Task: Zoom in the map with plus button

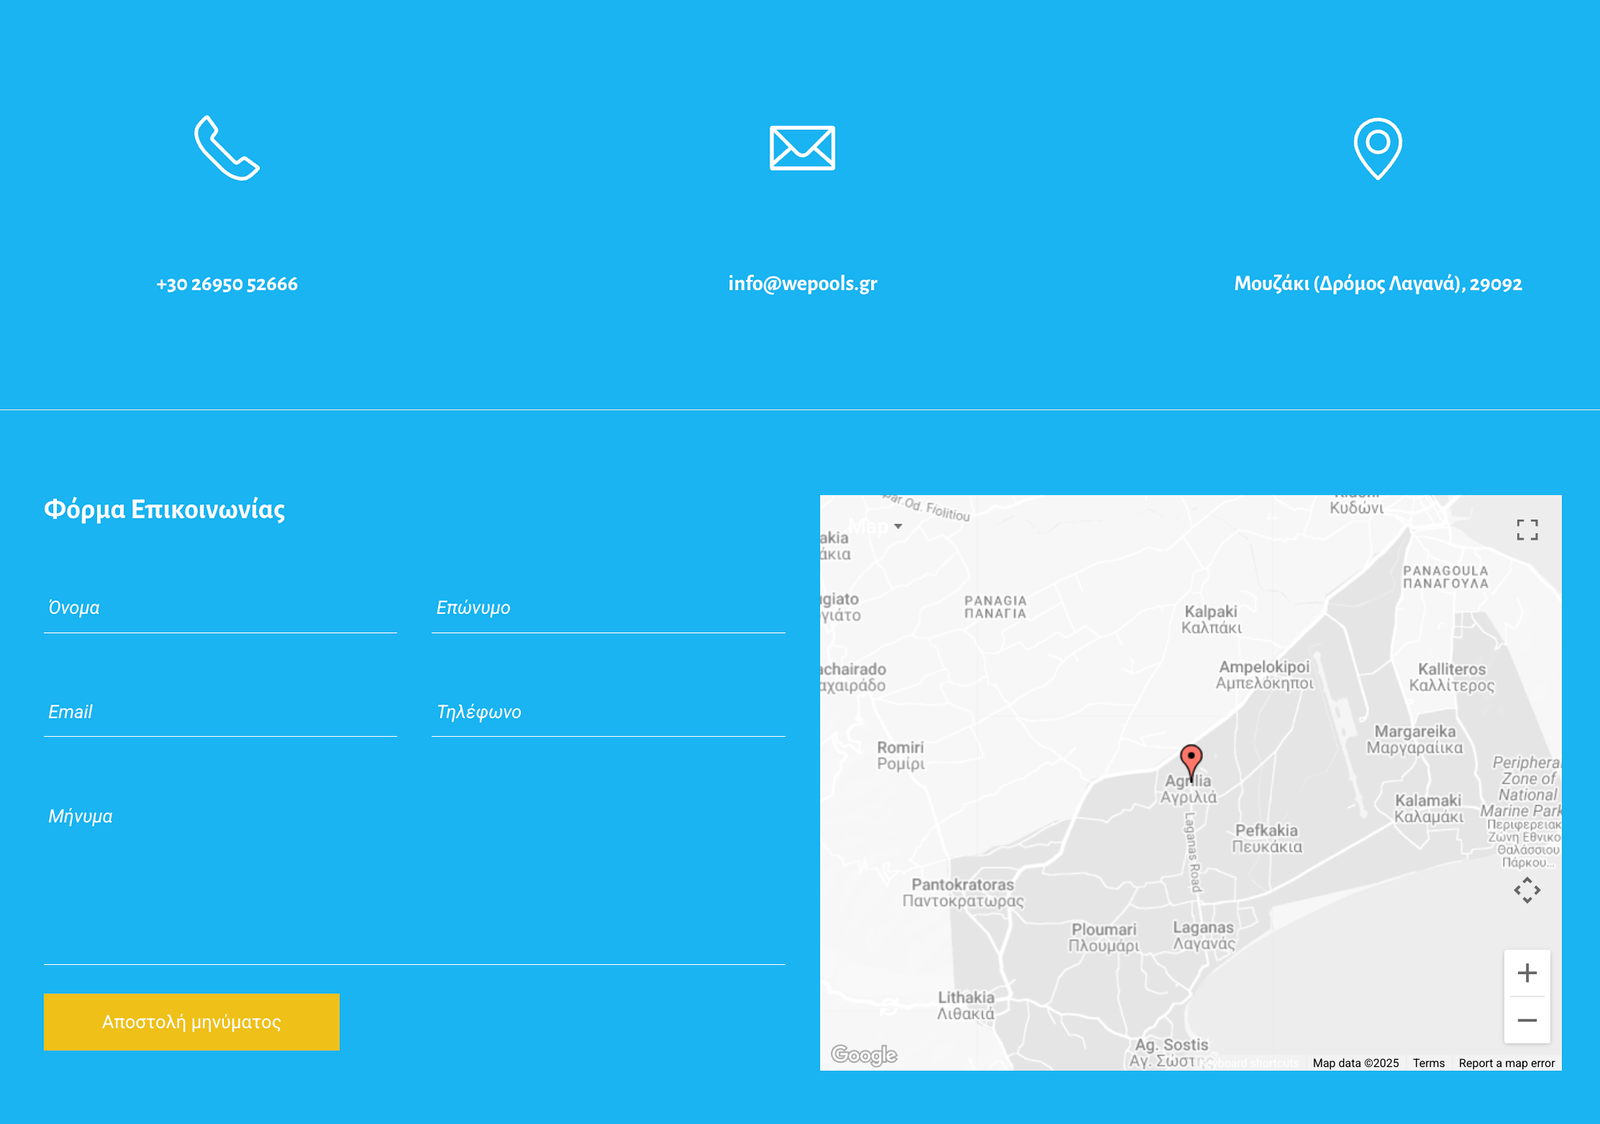Action: (1527, 973)
